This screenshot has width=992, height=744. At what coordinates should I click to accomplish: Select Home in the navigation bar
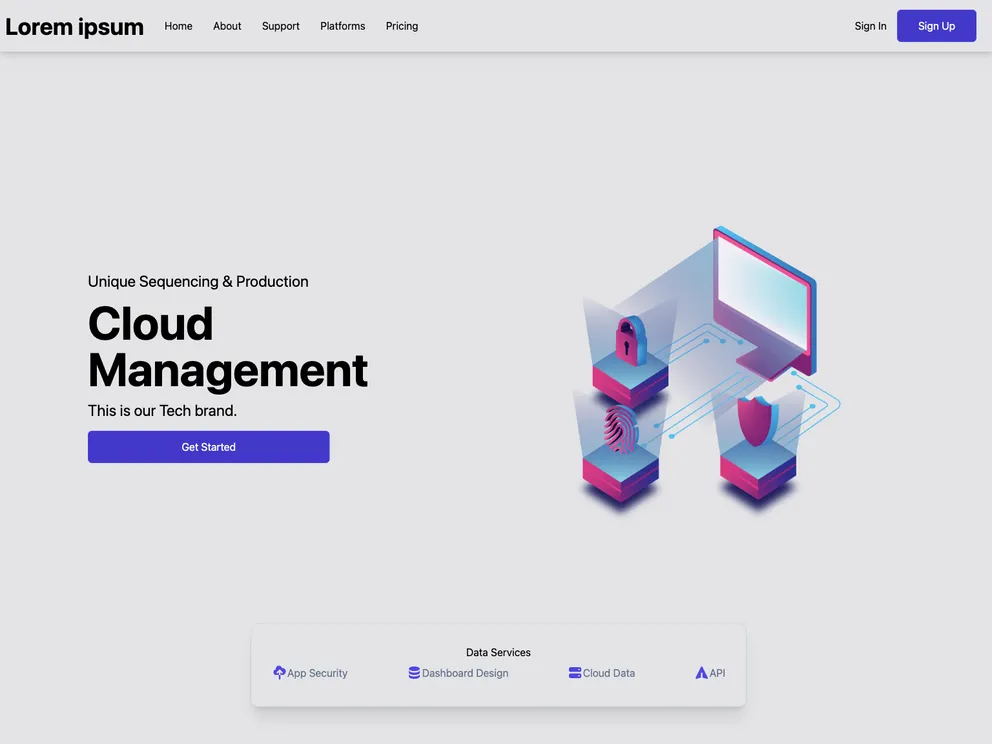click(x=178, y=26)
